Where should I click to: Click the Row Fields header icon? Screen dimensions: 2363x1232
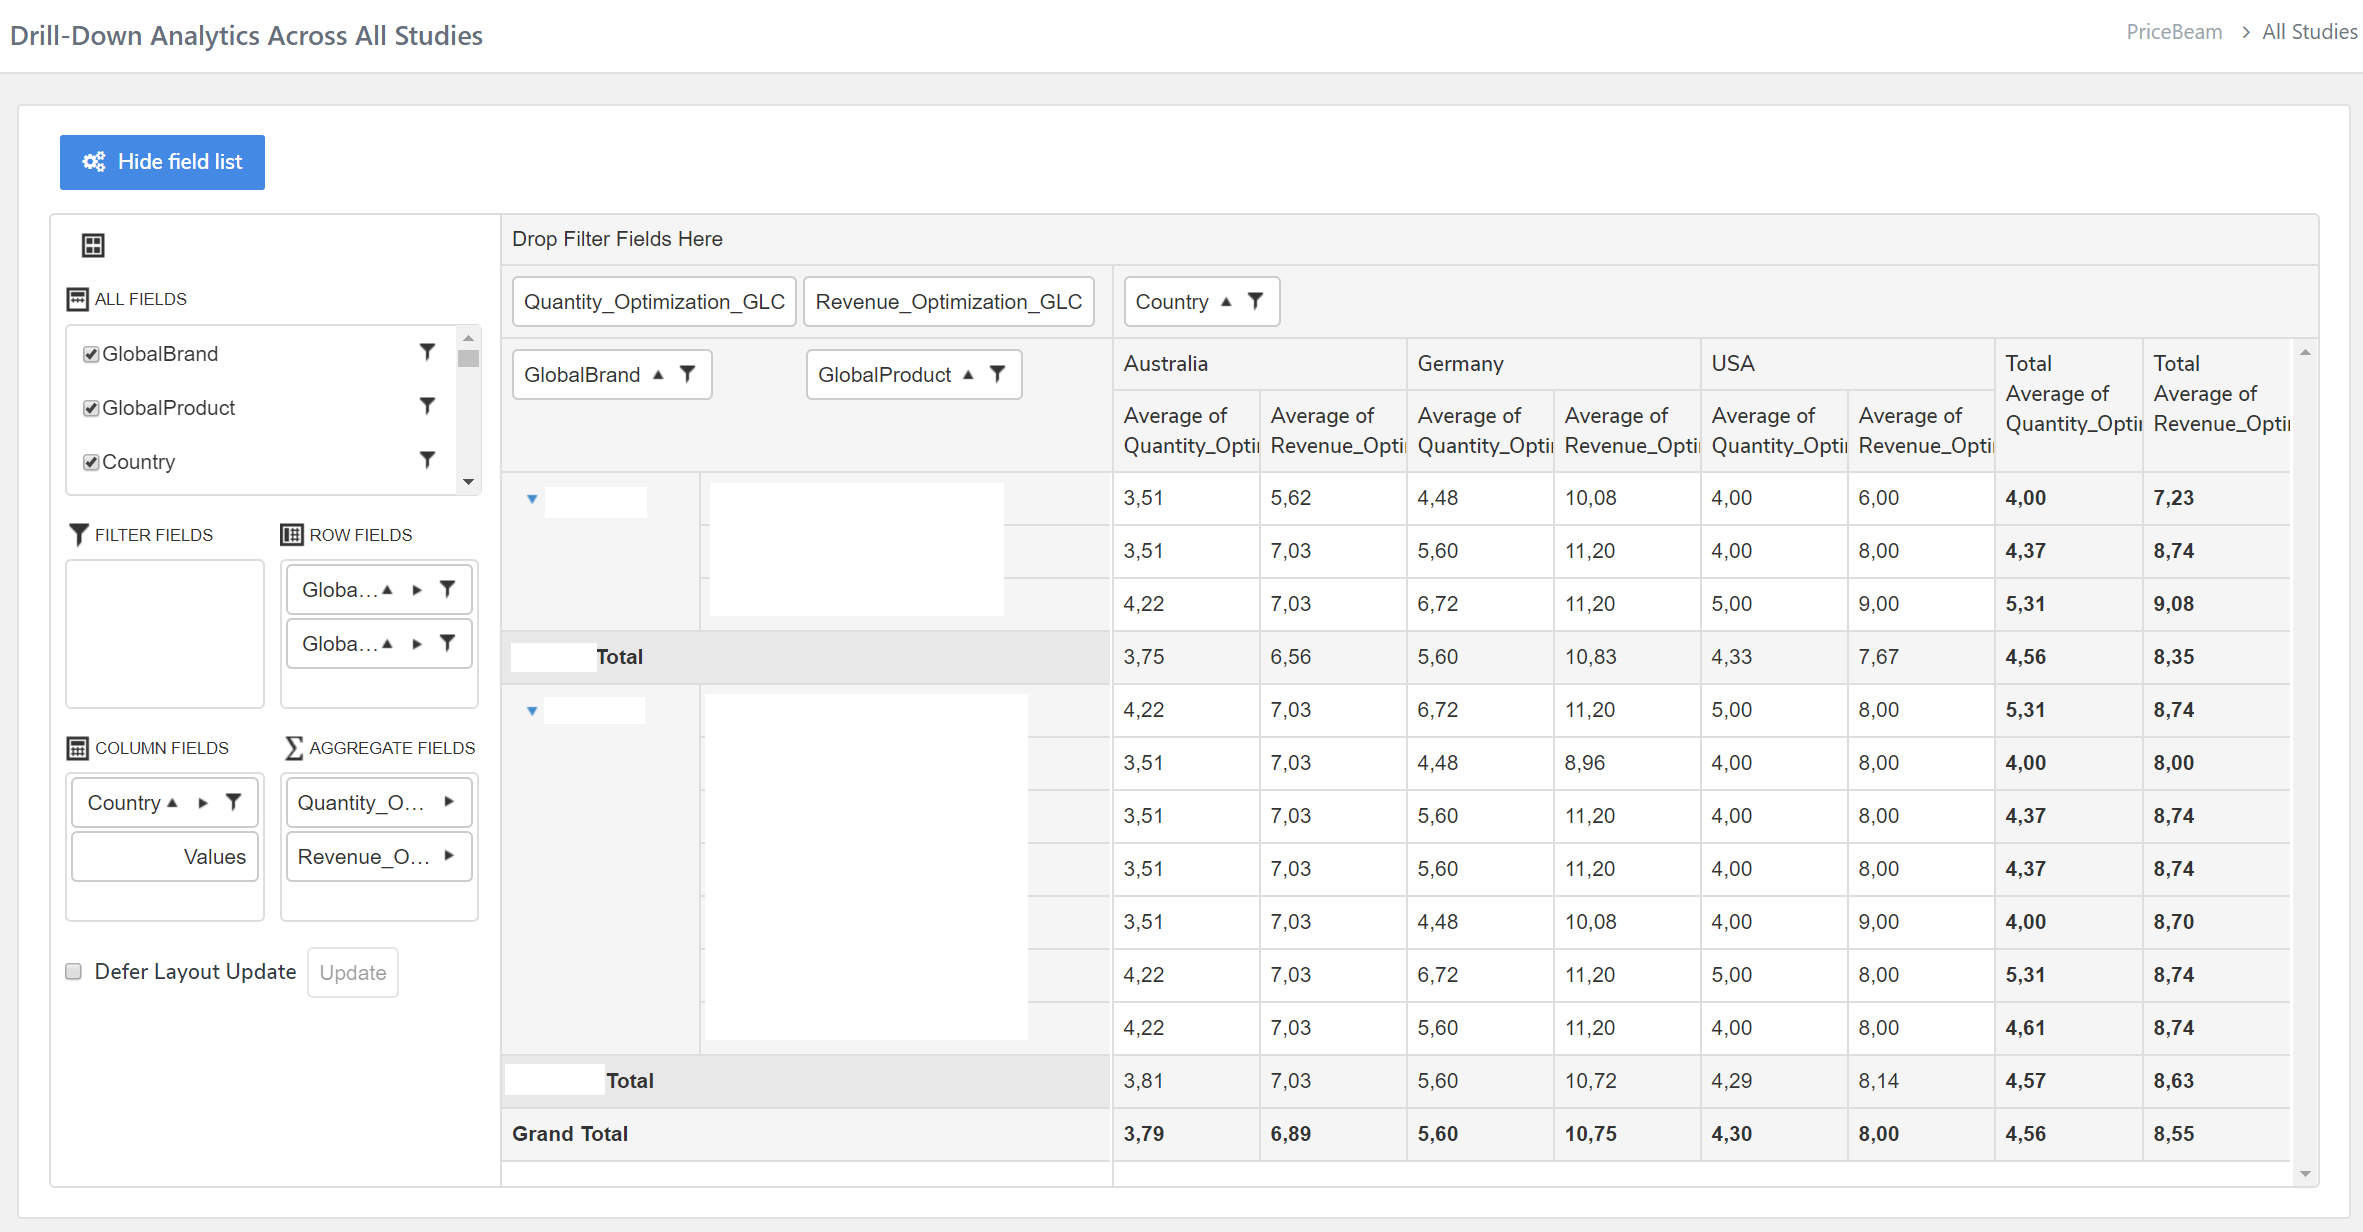click(x=292, y=535)
